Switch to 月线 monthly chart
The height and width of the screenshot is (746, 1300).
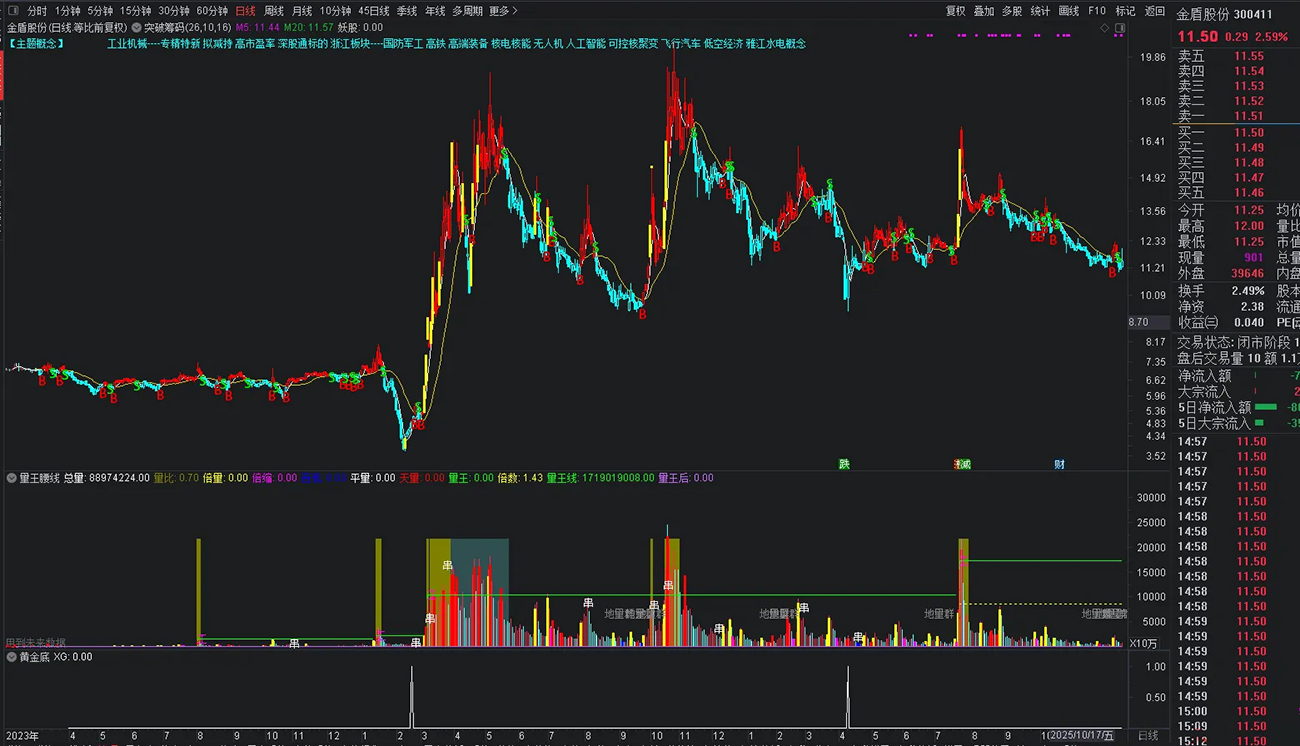coord(302,11)
